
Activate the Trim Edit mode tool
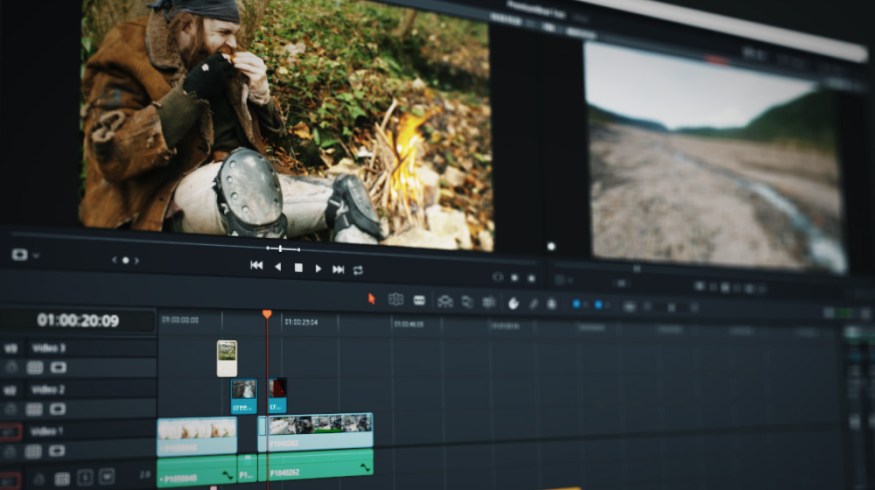(x=396, y=299)
